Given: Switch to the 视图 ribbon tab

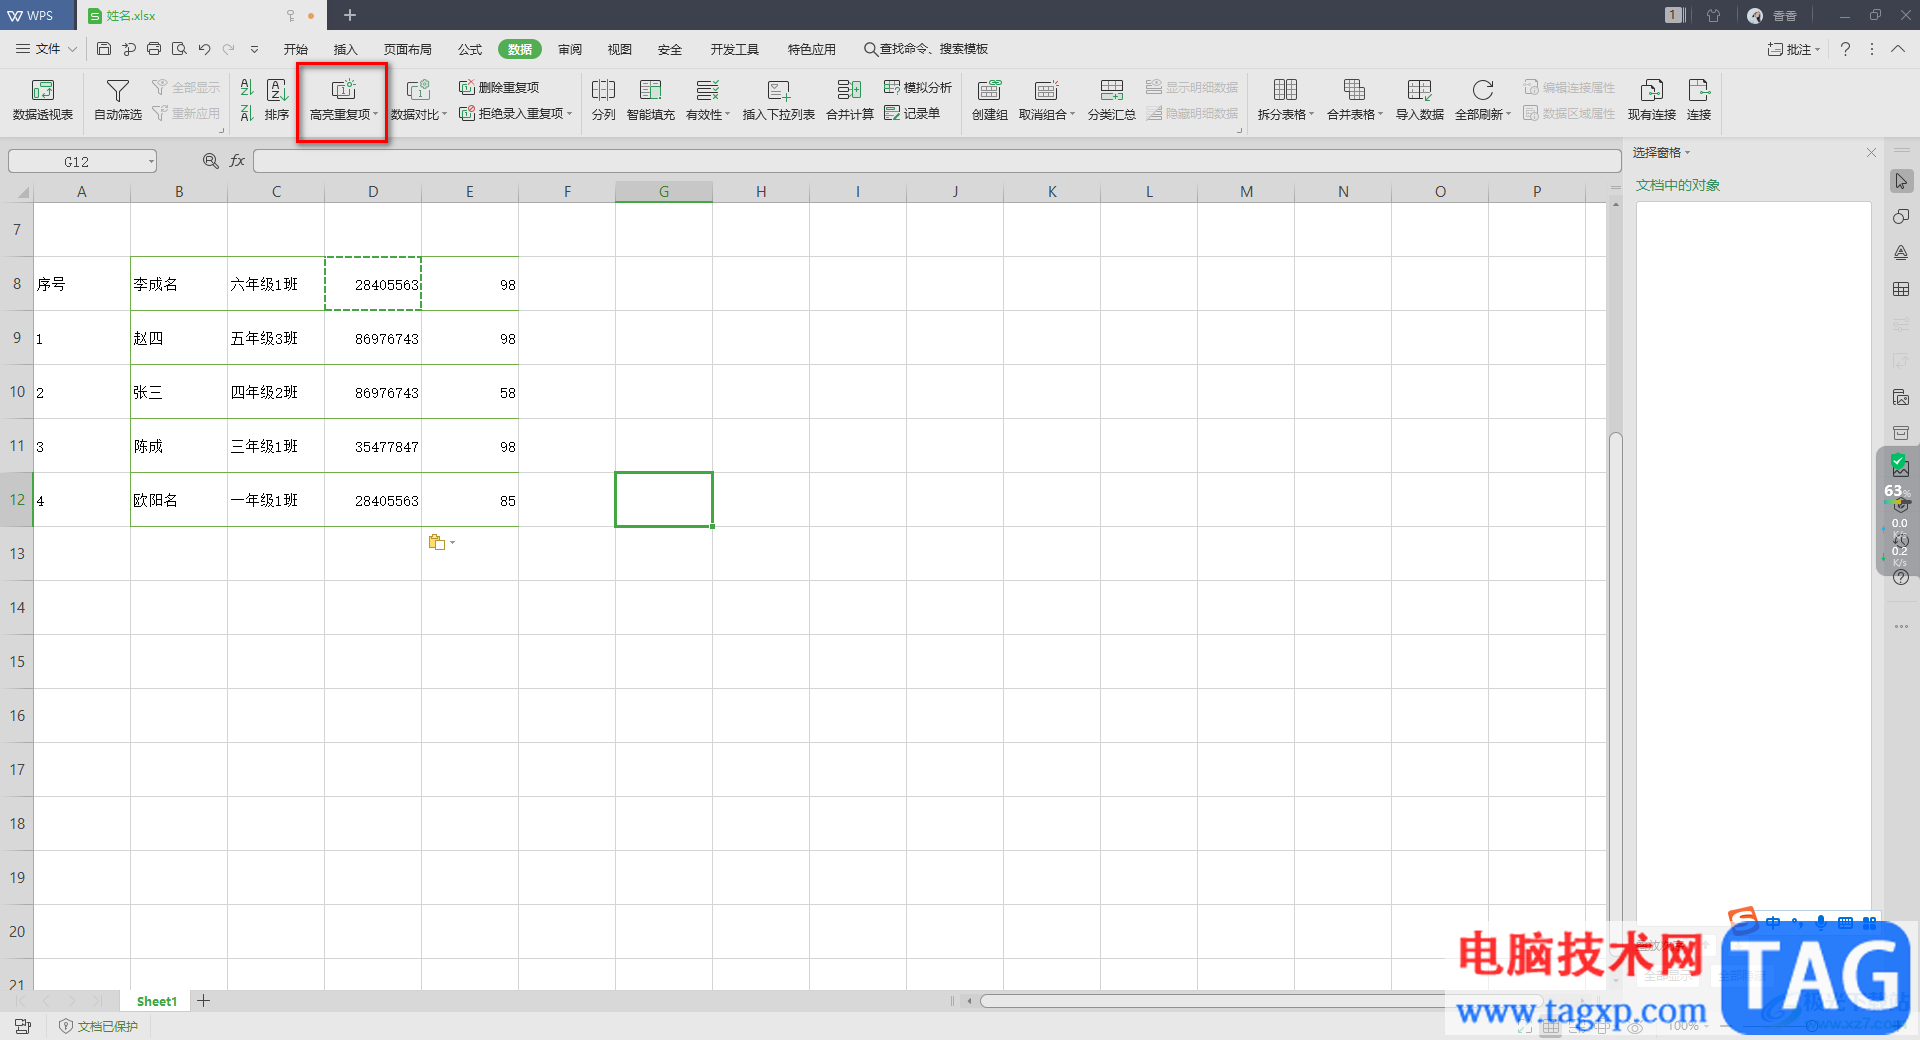Looking at the screenshot, I should click(620, 49).
